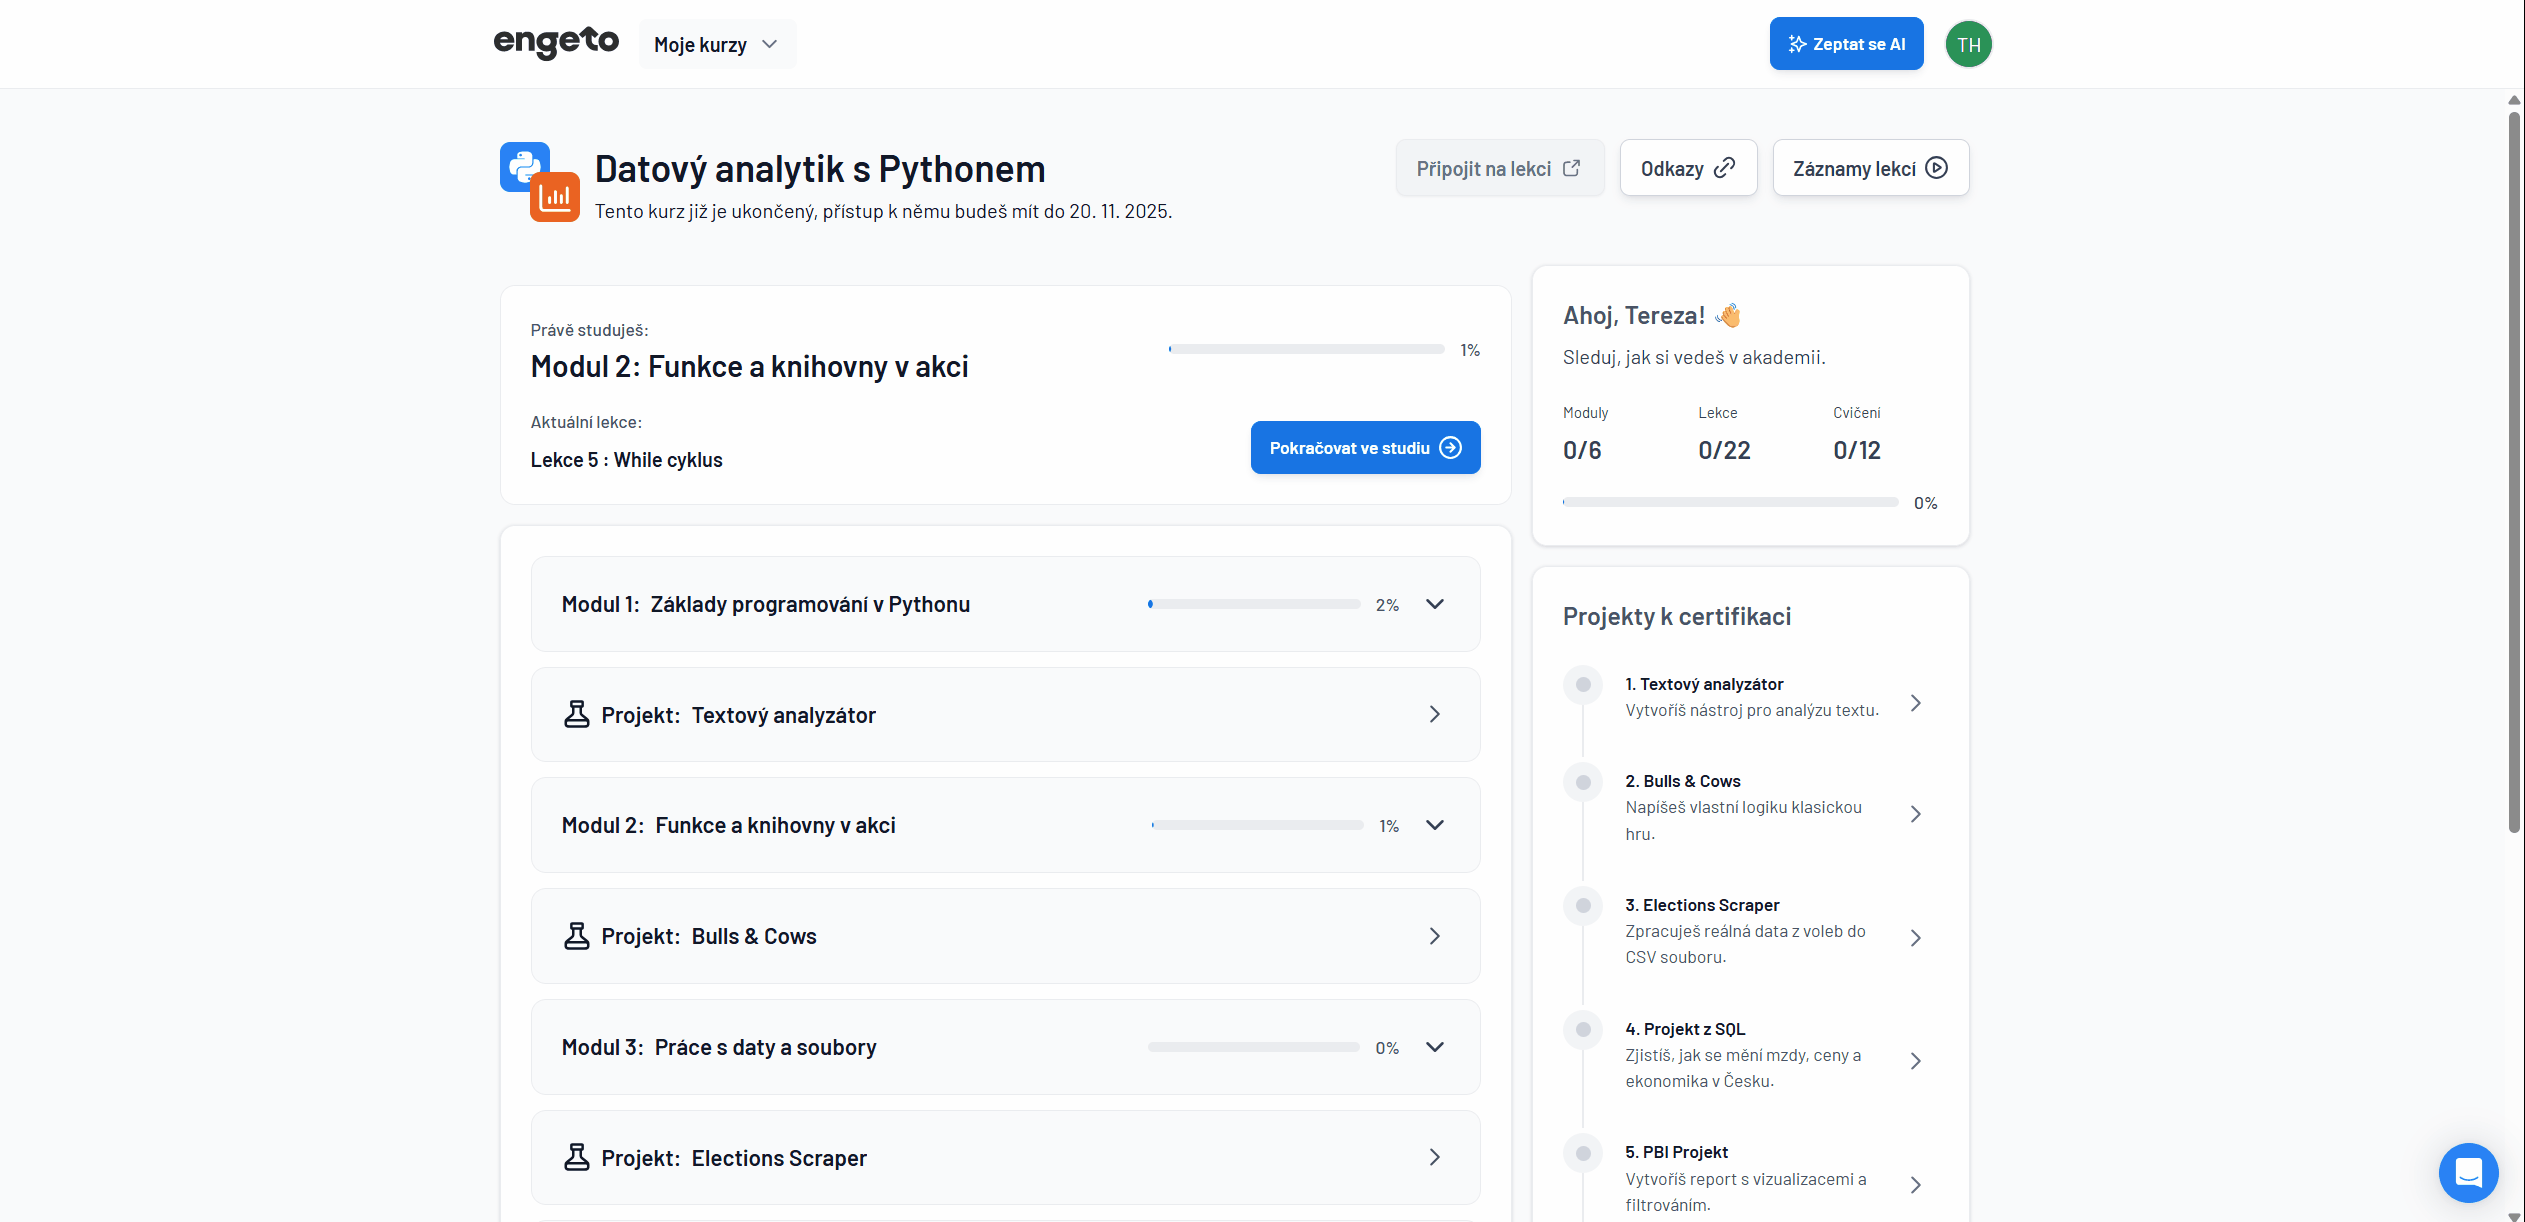Select status circle for Bulls & Cows certification

coord(1583,782)
